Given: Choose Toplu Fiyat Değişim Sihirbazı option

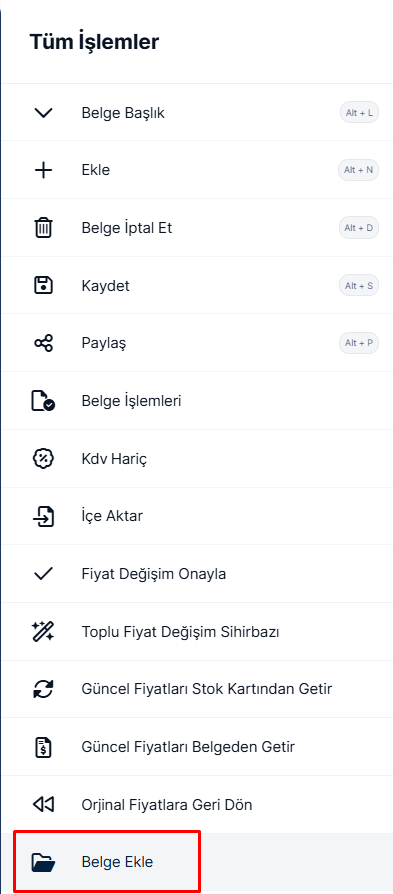Looking at the screenshot, I should (197, 632).
